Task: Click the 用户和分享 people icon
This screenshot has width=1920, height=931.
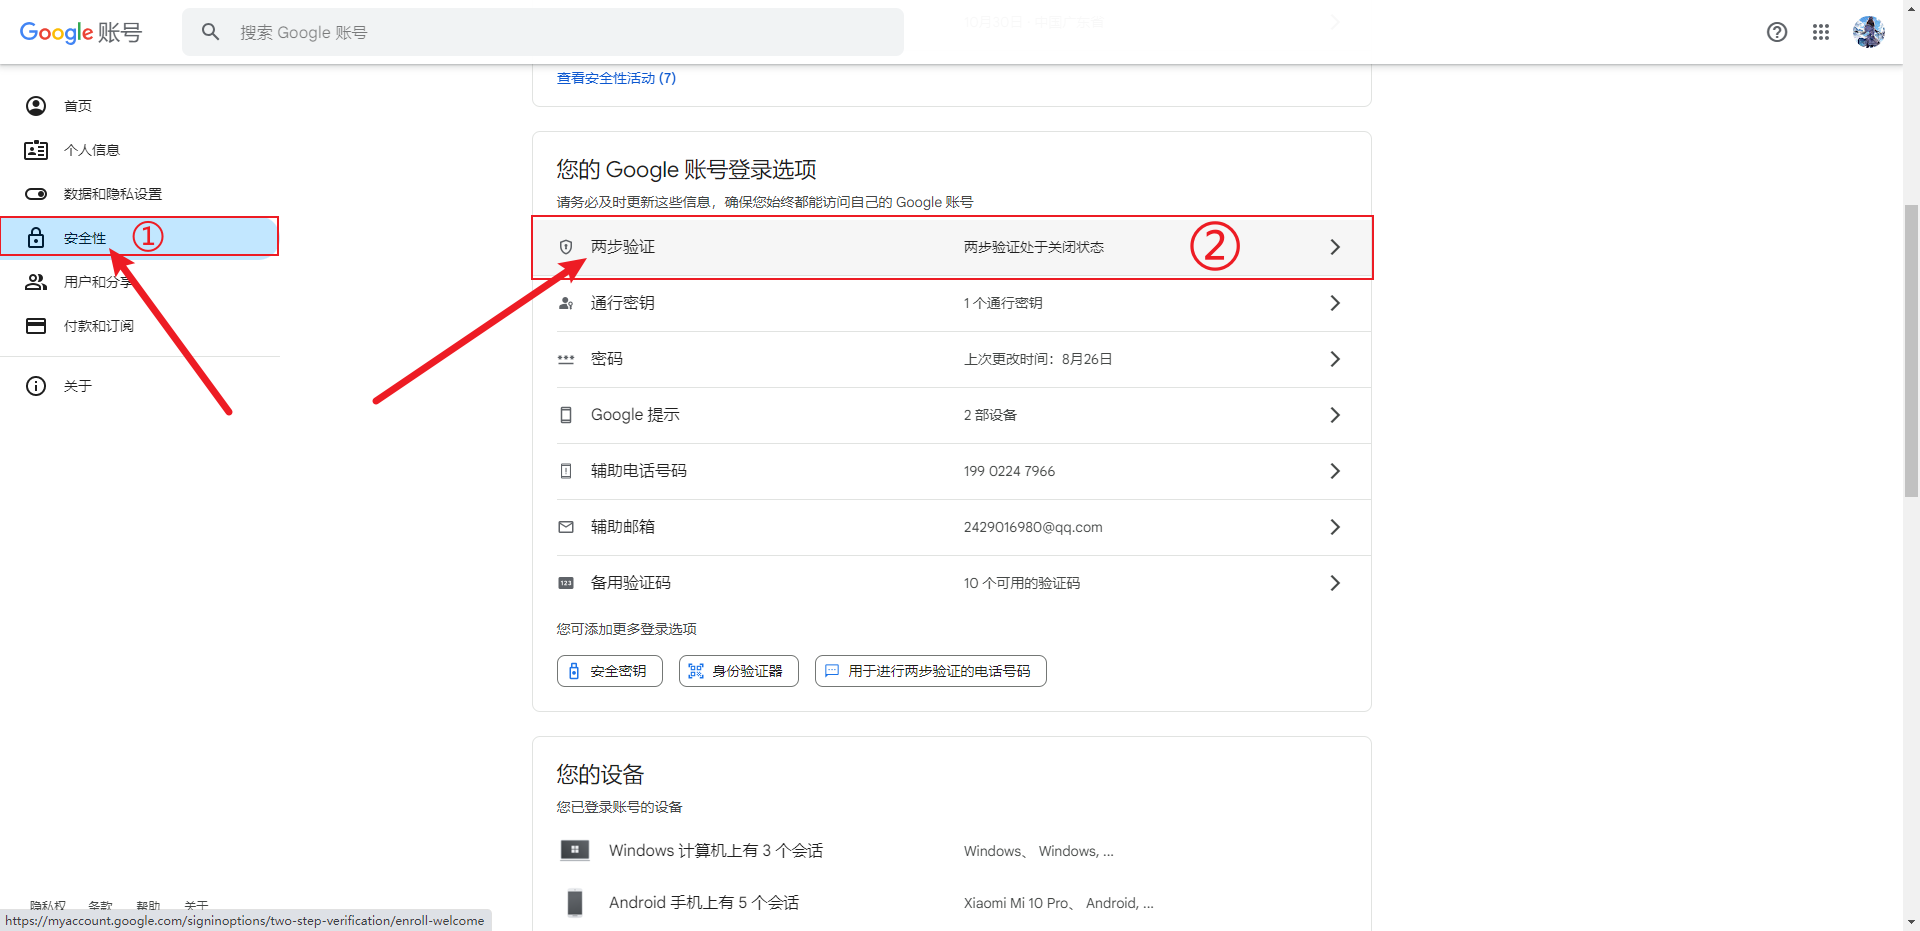Action: (36, 282)
